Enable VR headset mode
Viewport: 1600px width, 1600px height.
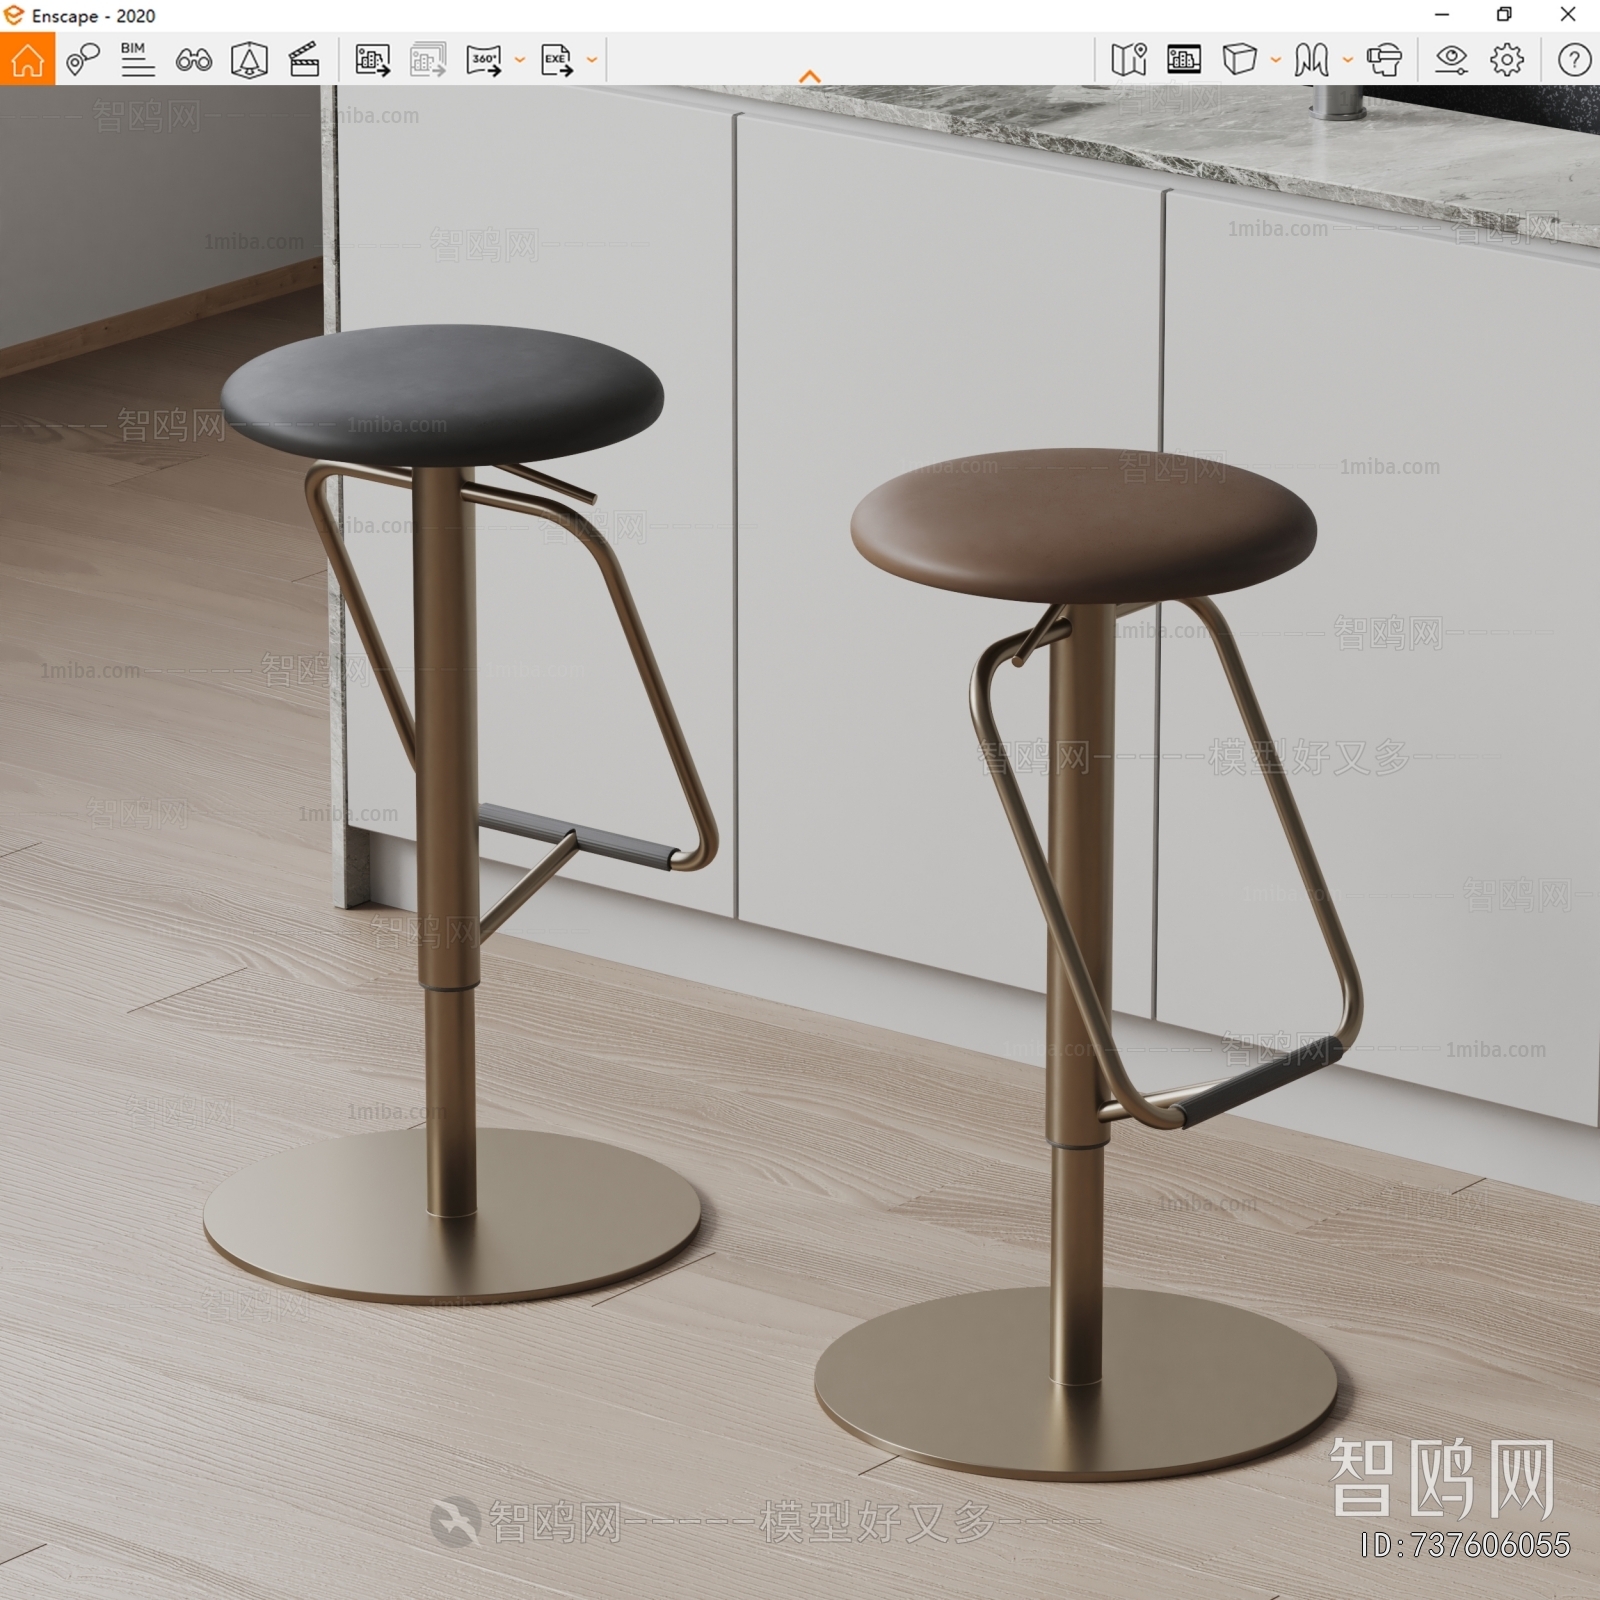point(1384,60)
